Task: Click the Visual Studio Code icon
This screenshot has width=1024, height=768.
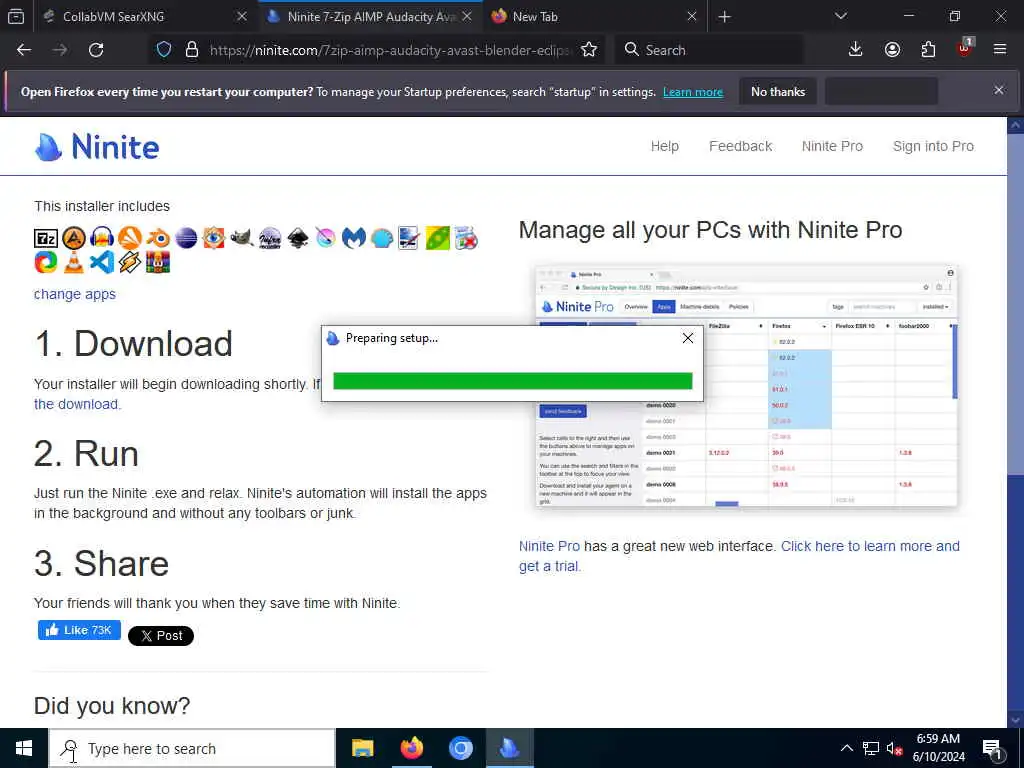Action: tap(102, 262)
